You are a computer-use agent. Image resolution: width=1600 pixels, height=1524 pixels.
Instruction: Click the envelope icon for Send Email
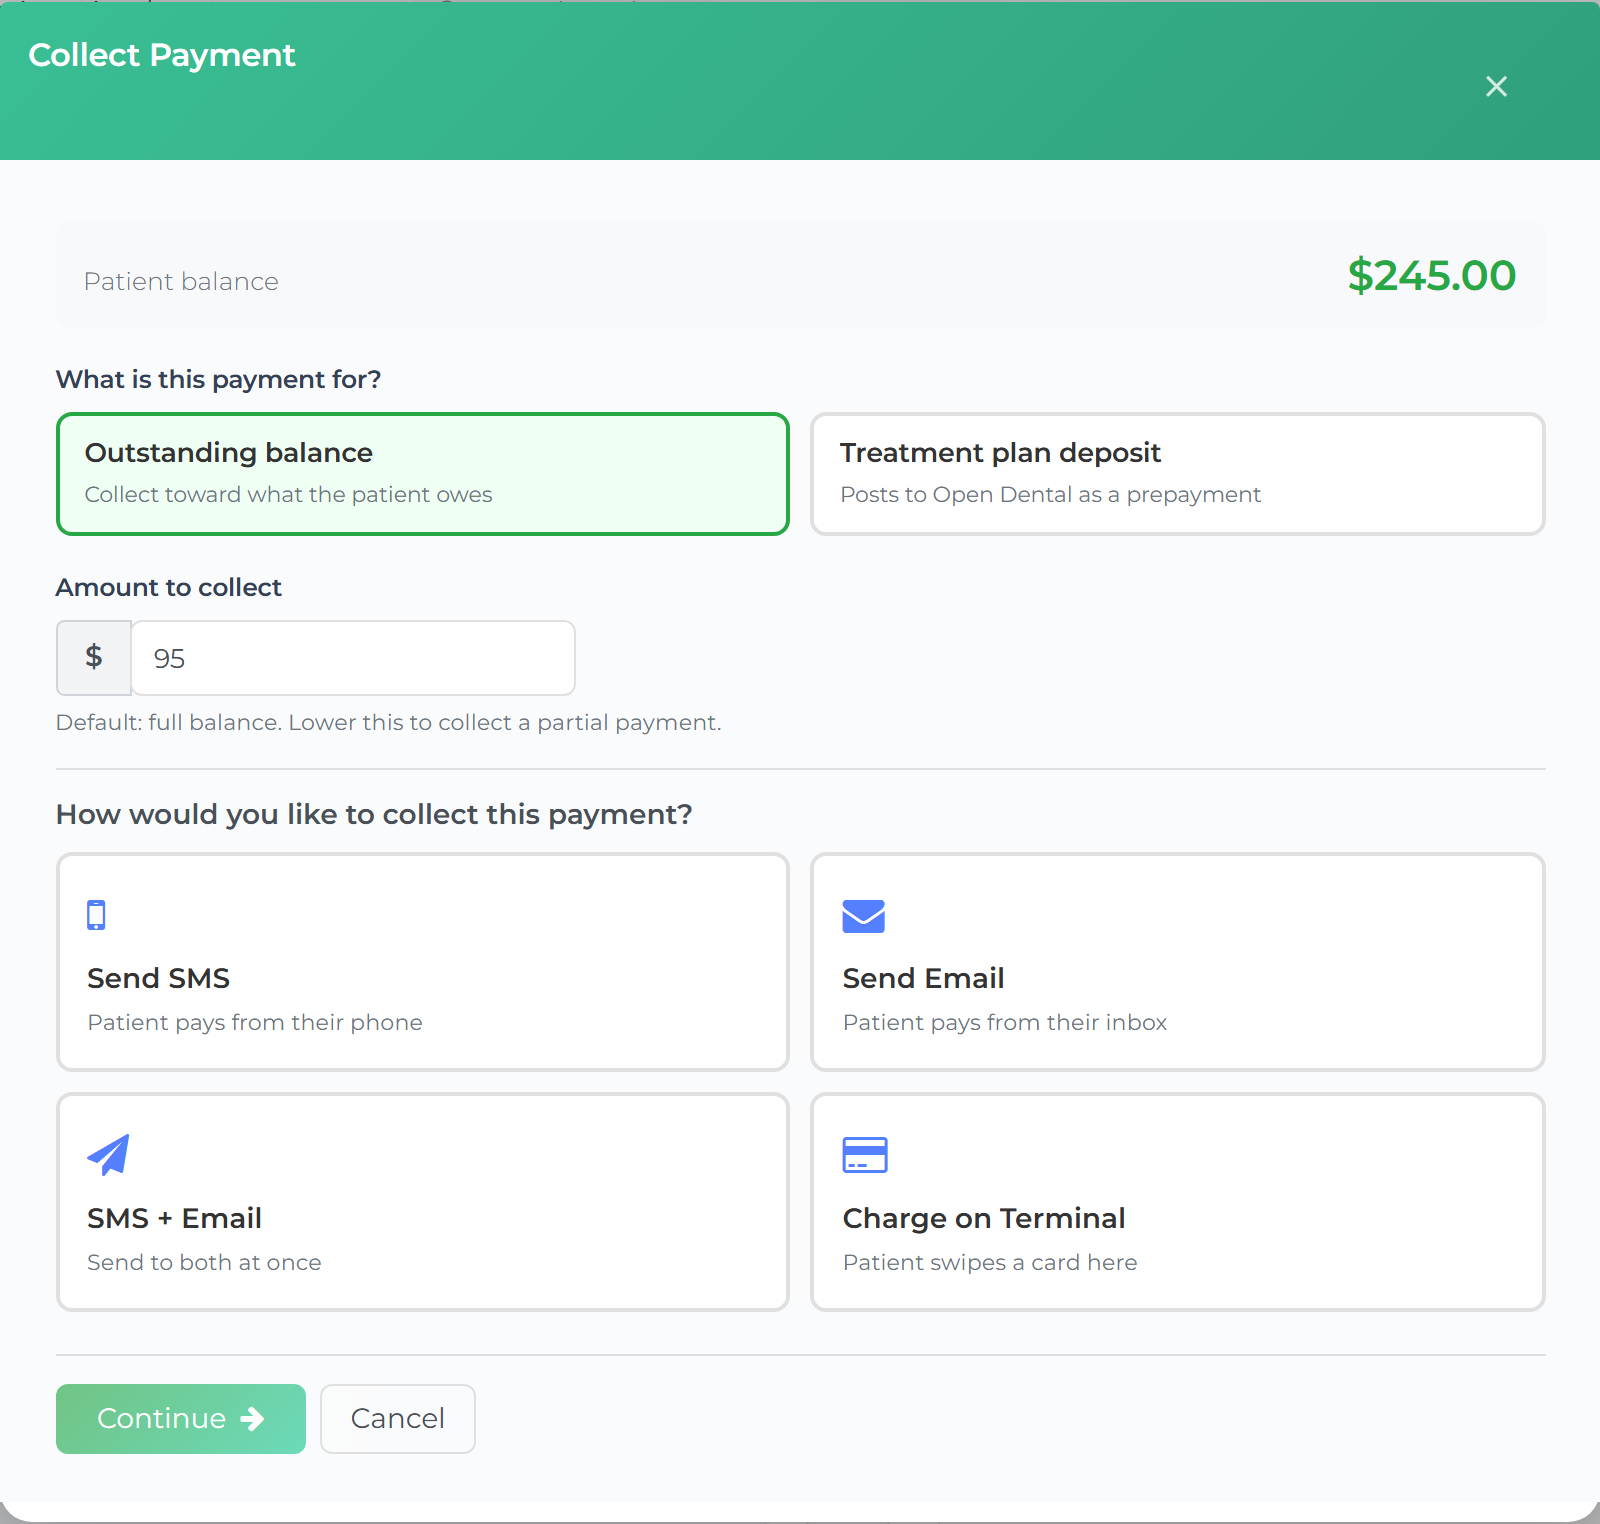(864, 916)
